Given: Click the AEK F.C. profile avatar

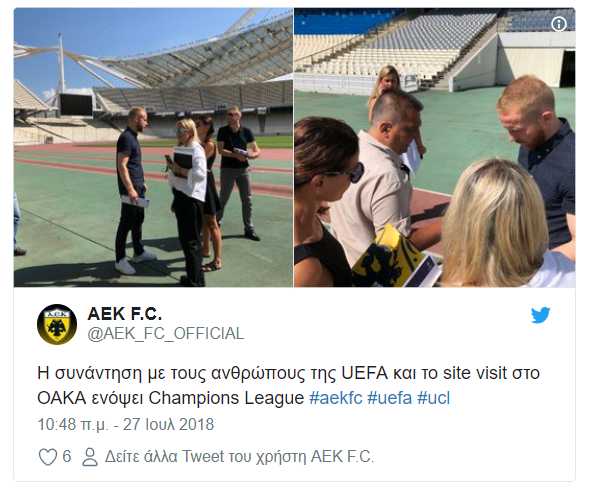Looking at the screenshot, I should tap(57, 324).
